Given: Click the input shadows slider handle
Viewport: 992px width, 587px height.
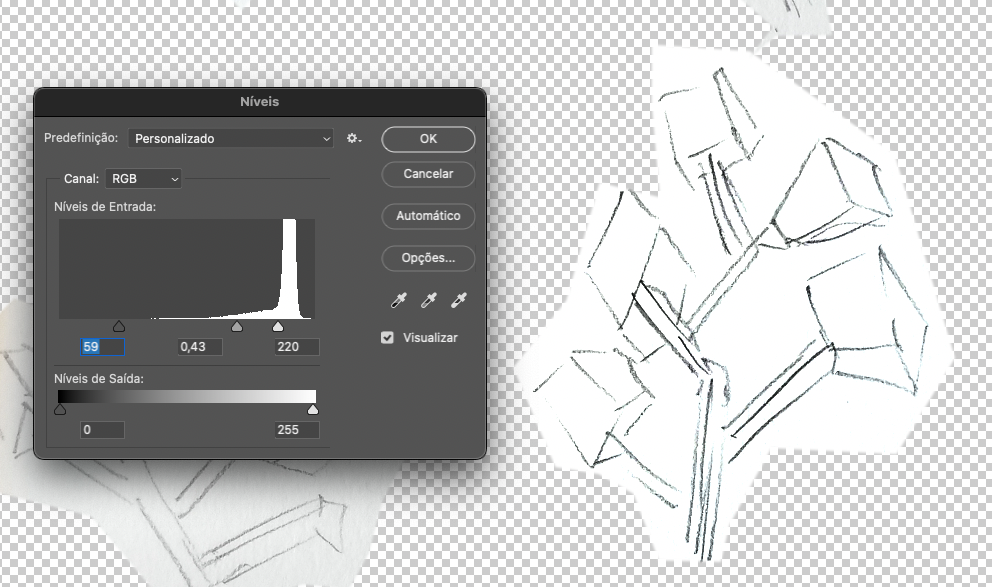Looking at the screenshot, I should [x=118, y=326].
